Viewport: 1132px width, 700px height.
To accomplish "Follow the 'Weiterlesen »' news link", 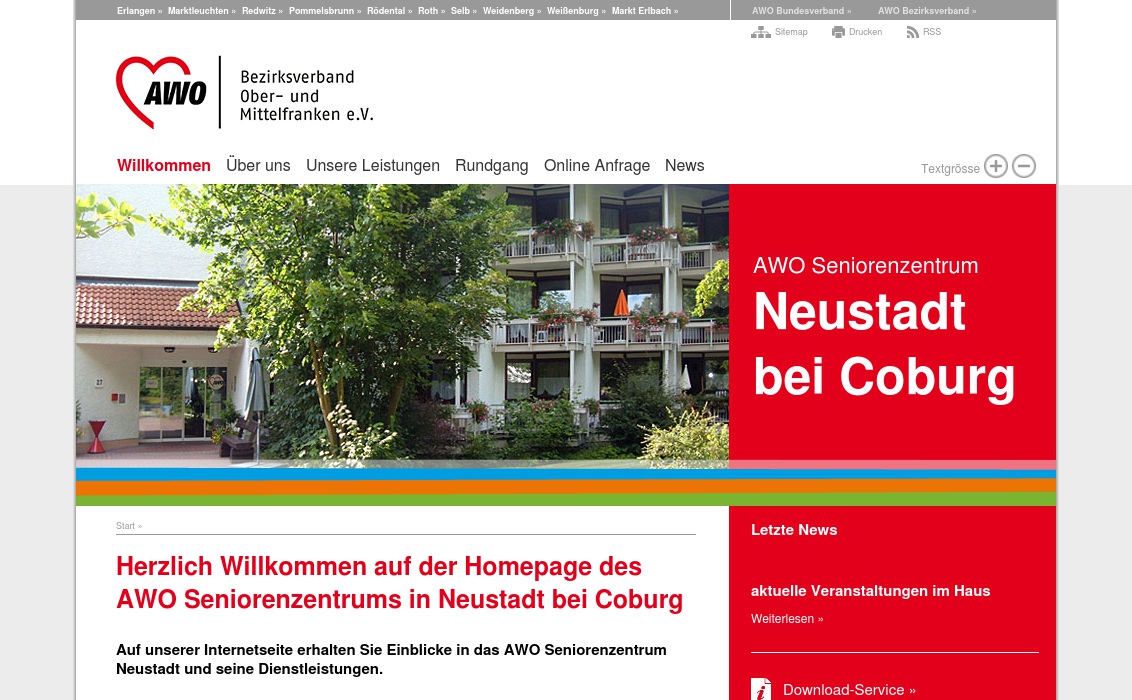I will tap(787, 618).
